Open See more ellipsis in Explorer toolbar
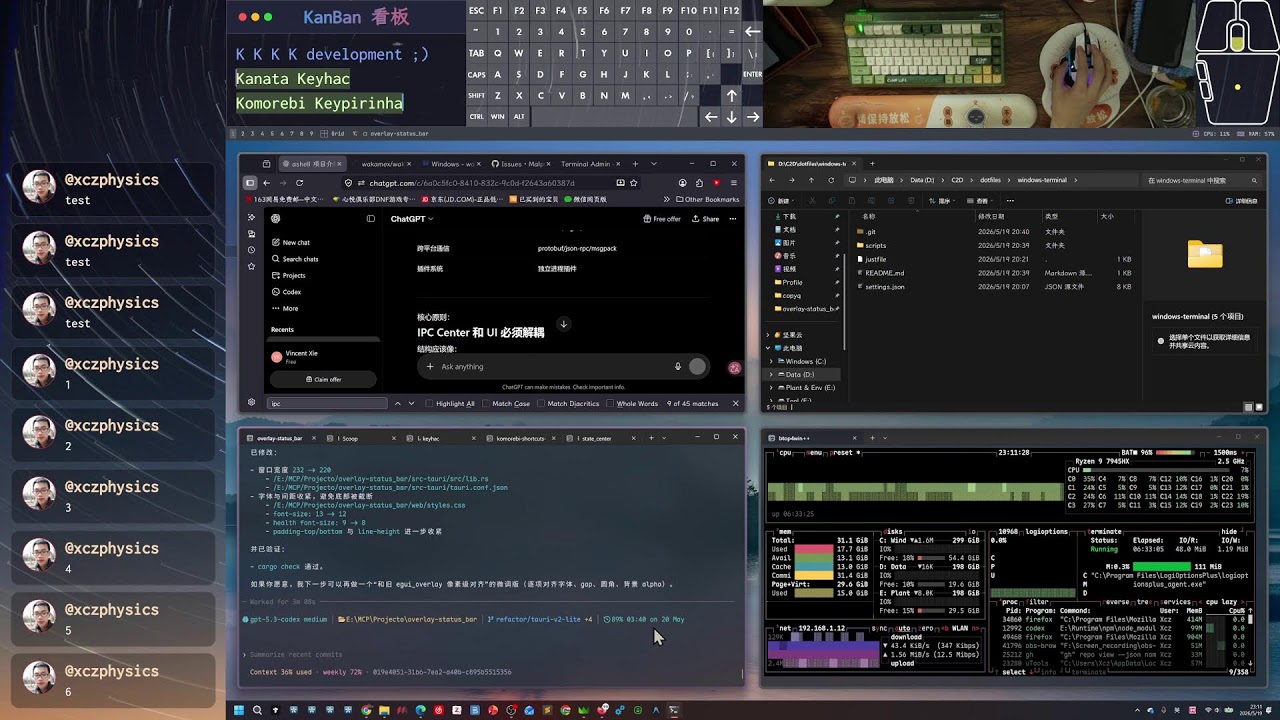1280x720 pixels. pos(1011,200)
